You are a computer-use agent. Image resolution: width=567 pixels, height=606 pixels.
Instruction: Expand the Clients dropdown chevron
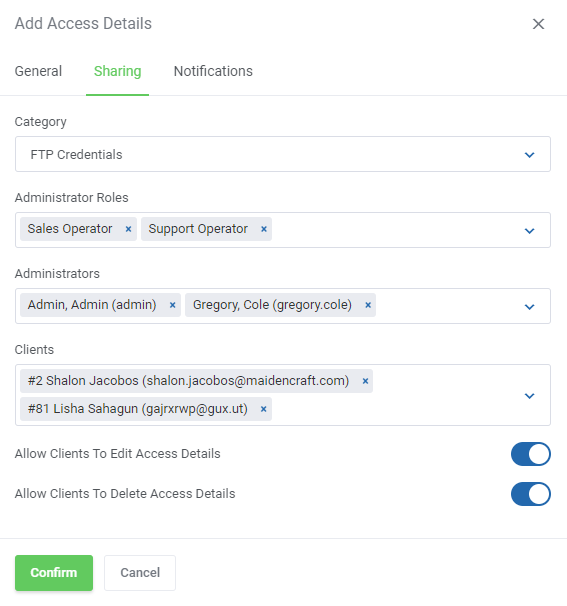coord(529,396)
